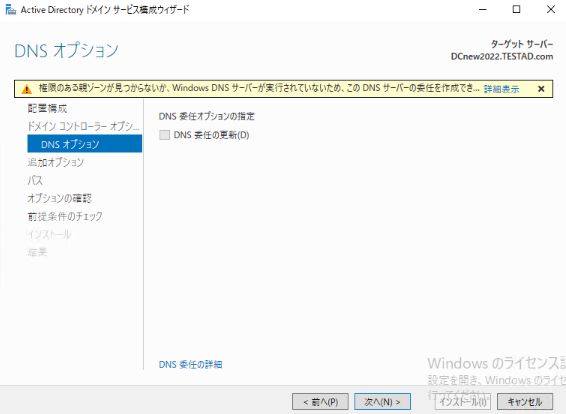The width and height of the screenshot is (566, 414).
Task: Click the orange warning triangle icon
Action: point(26,89)
